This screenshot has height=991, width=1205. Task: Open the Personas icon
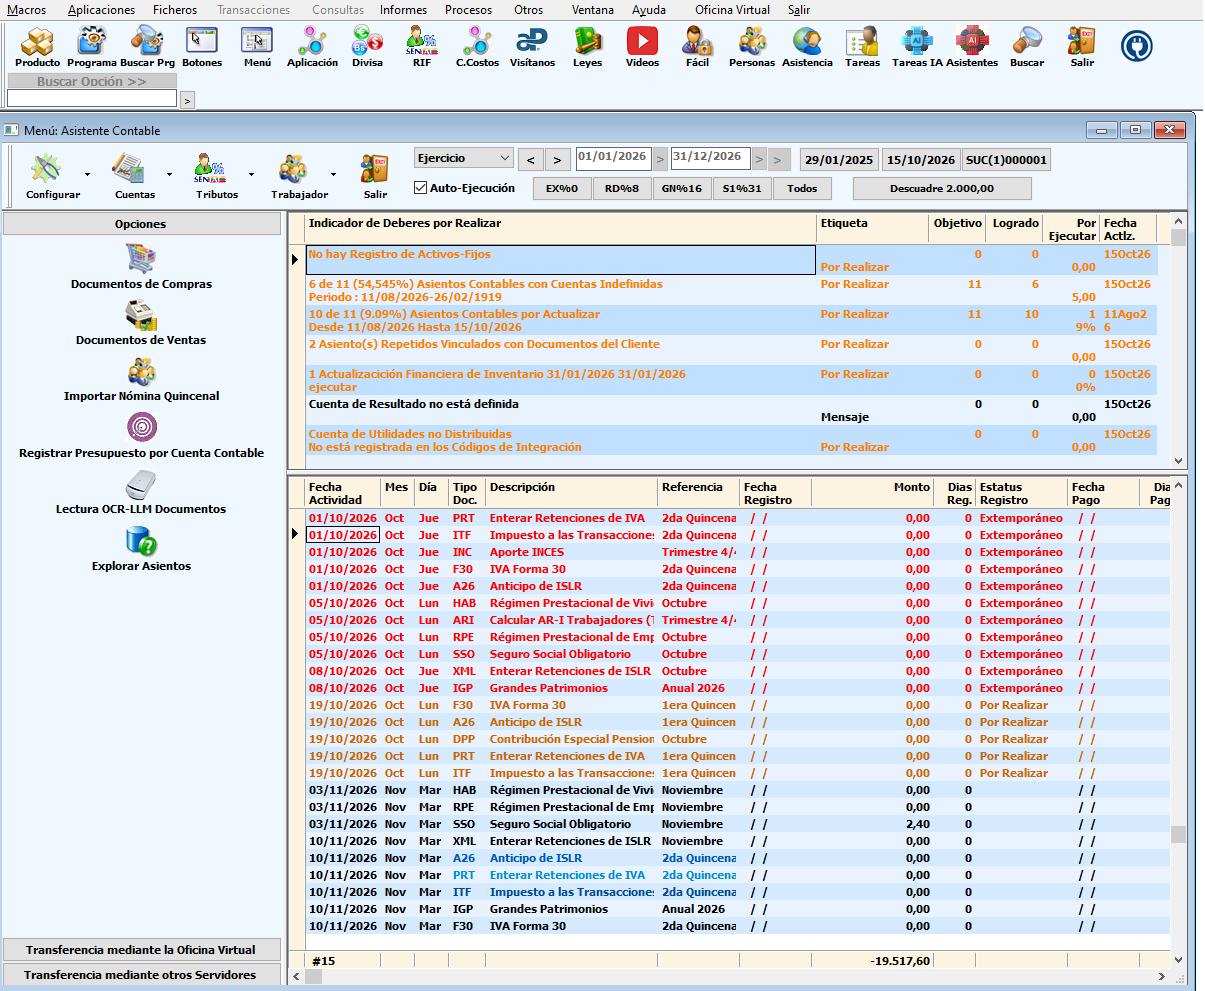(x=752, y=47)
